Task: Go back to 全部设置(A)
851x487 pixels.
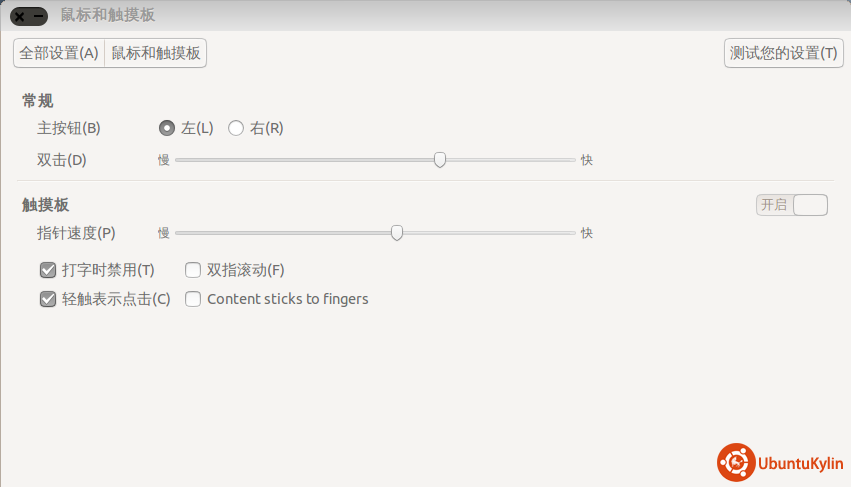Action: [x=59, y=53]
